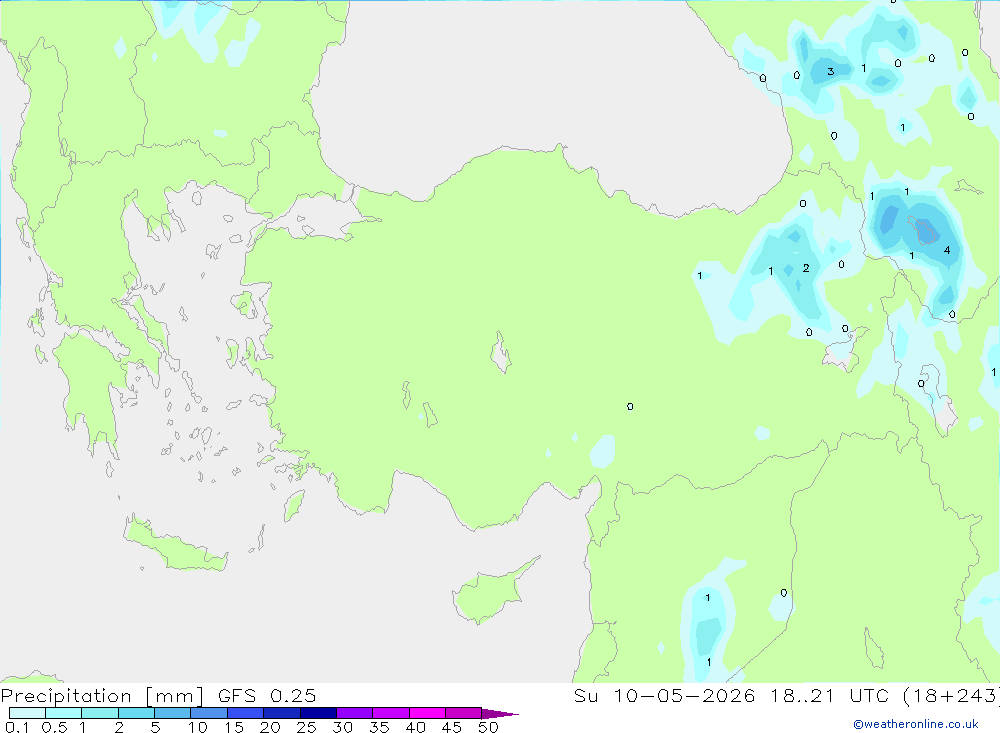This screenshot has height=733, width=1000.
Task: Click the legend label '40'
Action: (416, 727)
